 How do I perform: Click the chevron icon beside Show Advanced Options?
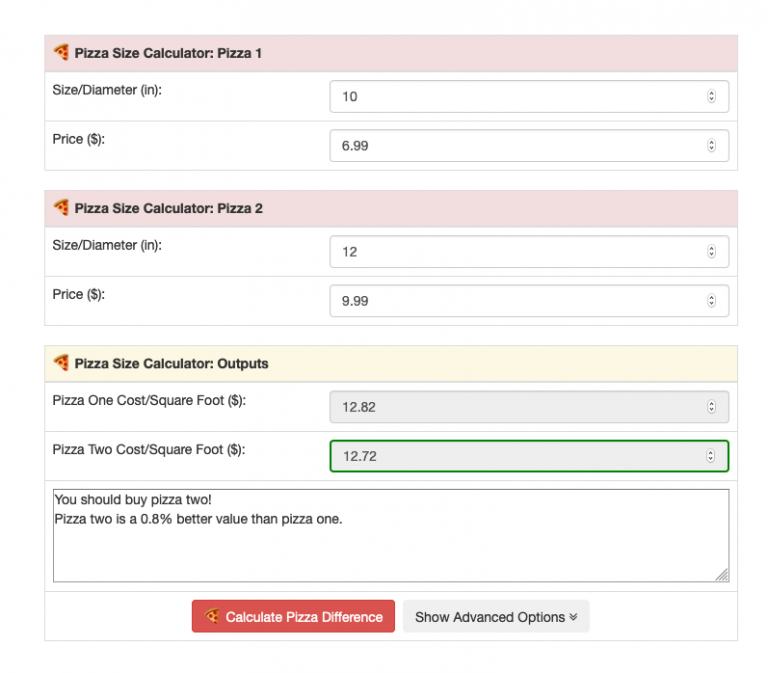(x=573, y=617)
